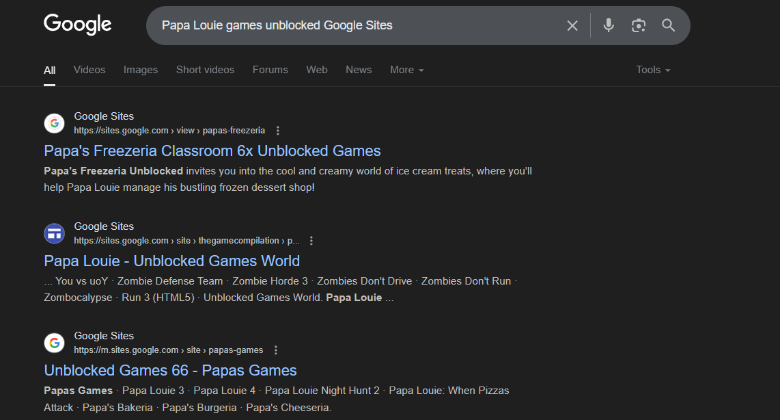
Task: Click the blue Google Sites favicon
Action: (x=54, y=233)
